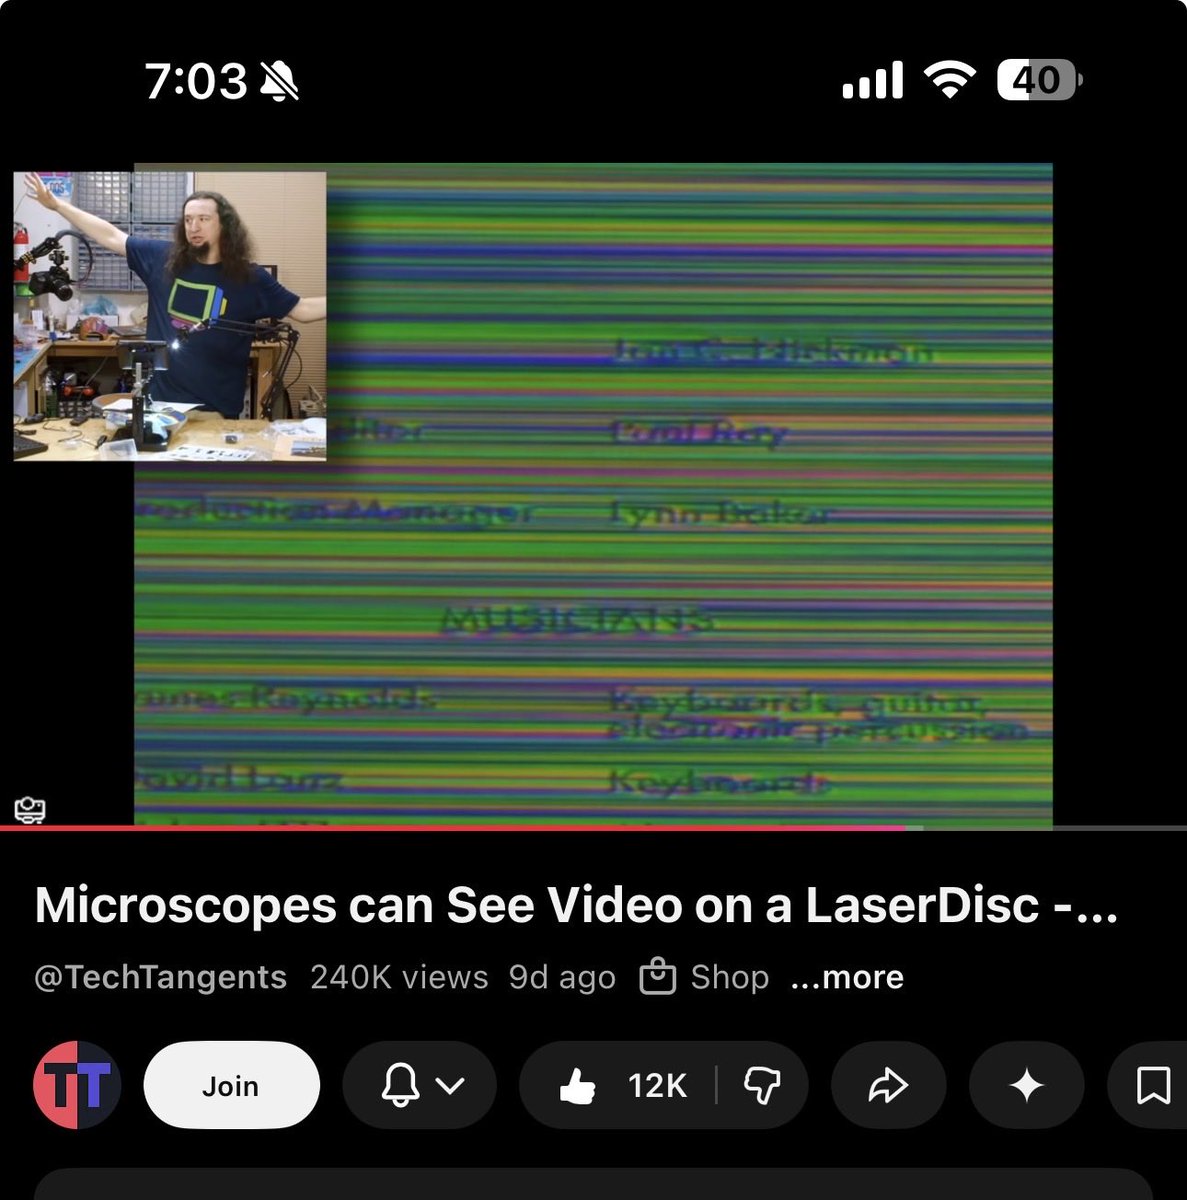Tap the 12K like count
1187x1200 pixels.
tap(657, 1086)
